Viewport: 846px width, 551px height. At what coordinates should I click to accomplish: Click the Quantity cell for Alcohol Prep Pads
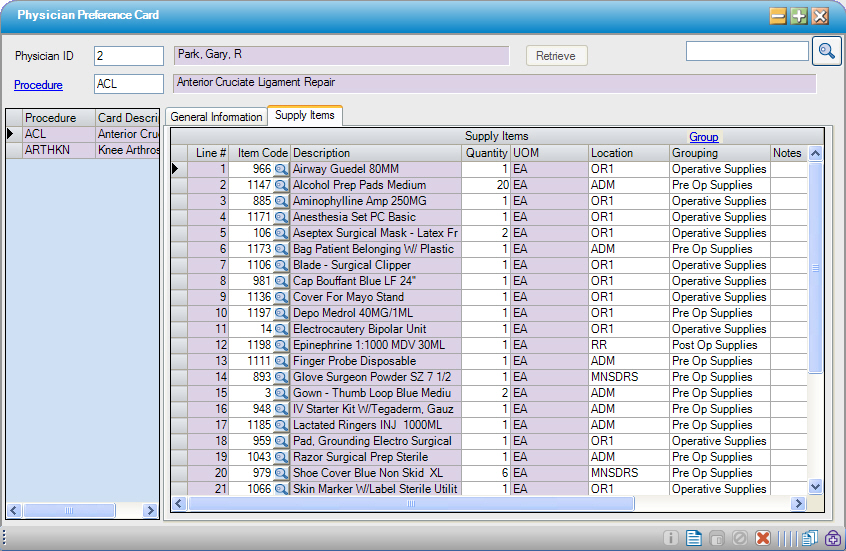coord(486,186)
